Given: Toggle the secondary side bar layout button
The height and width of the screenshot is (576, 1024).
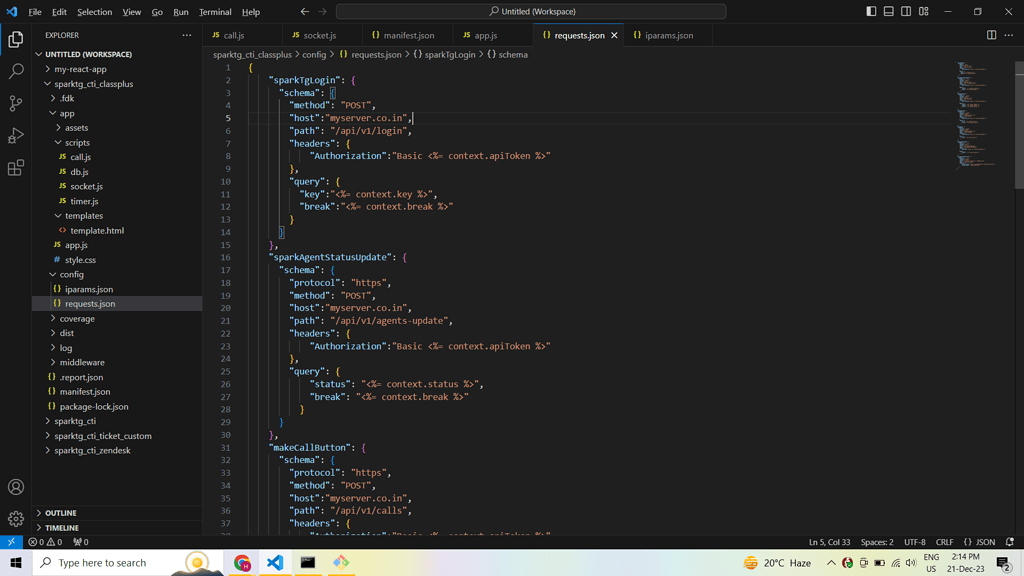Looking at the screenshot, I should pyautogui.click(x=906, y=12).
